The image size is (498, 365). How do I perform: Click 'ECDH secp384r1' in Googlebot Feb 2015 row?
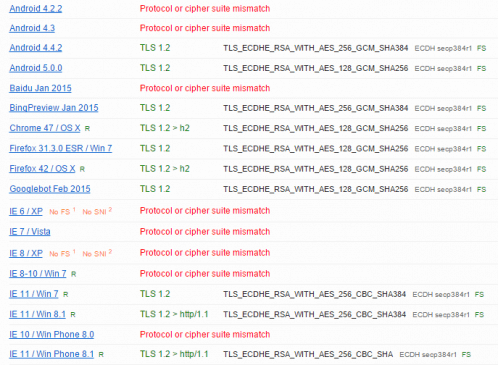(443, 190)
